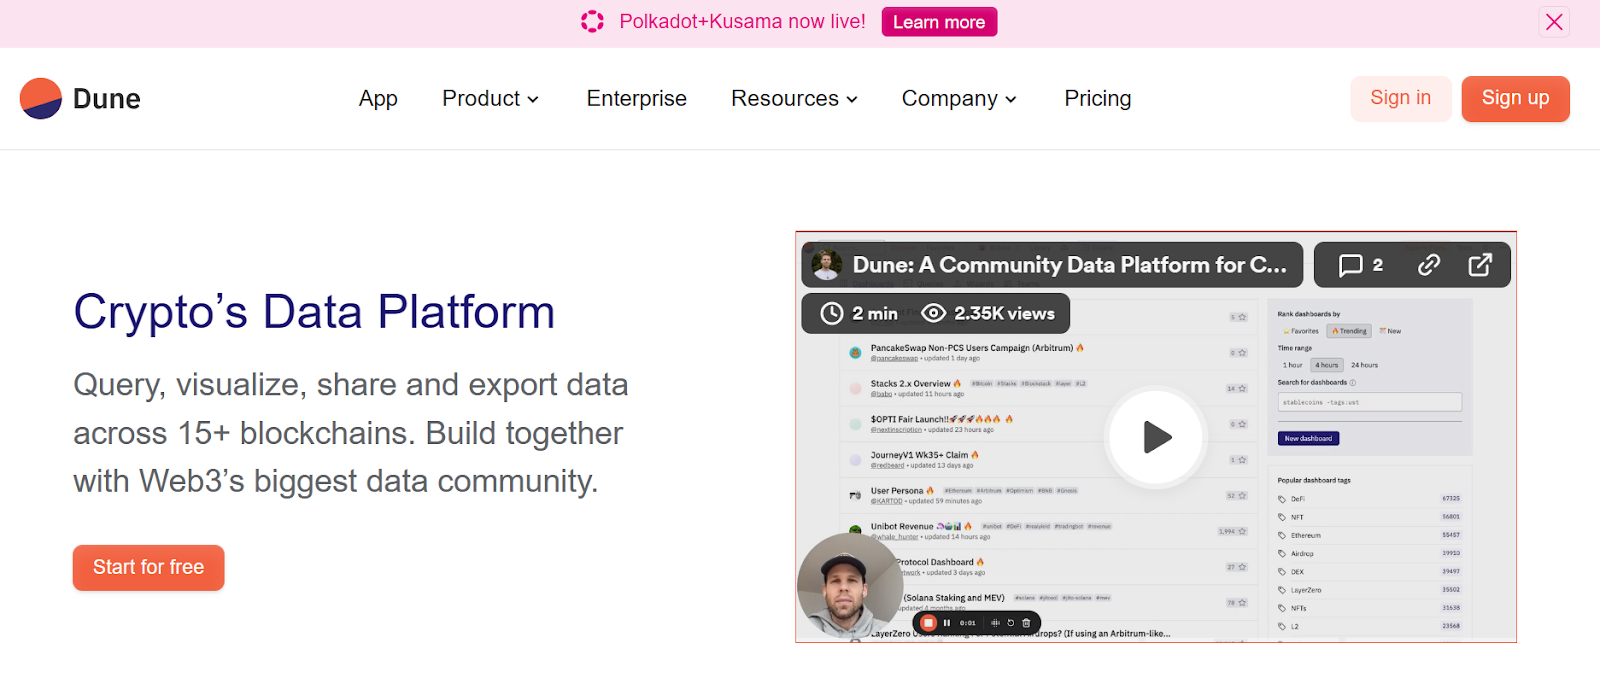Click the Start for free button
1600x678 pixels.
[x=148, y=567]
